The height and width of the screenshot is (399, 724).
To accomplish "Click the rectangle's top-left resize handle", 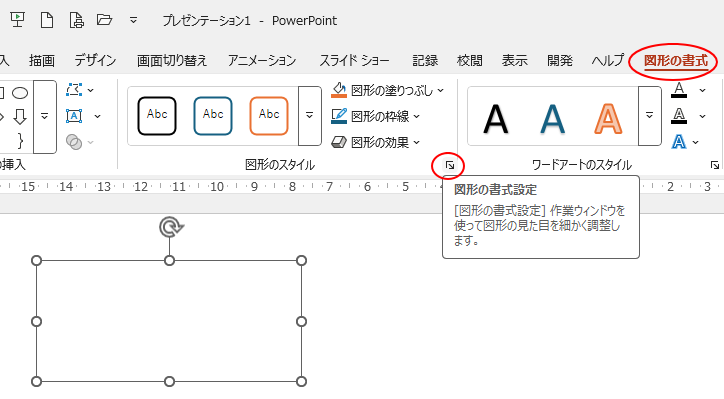I will [x=36, y=260].
